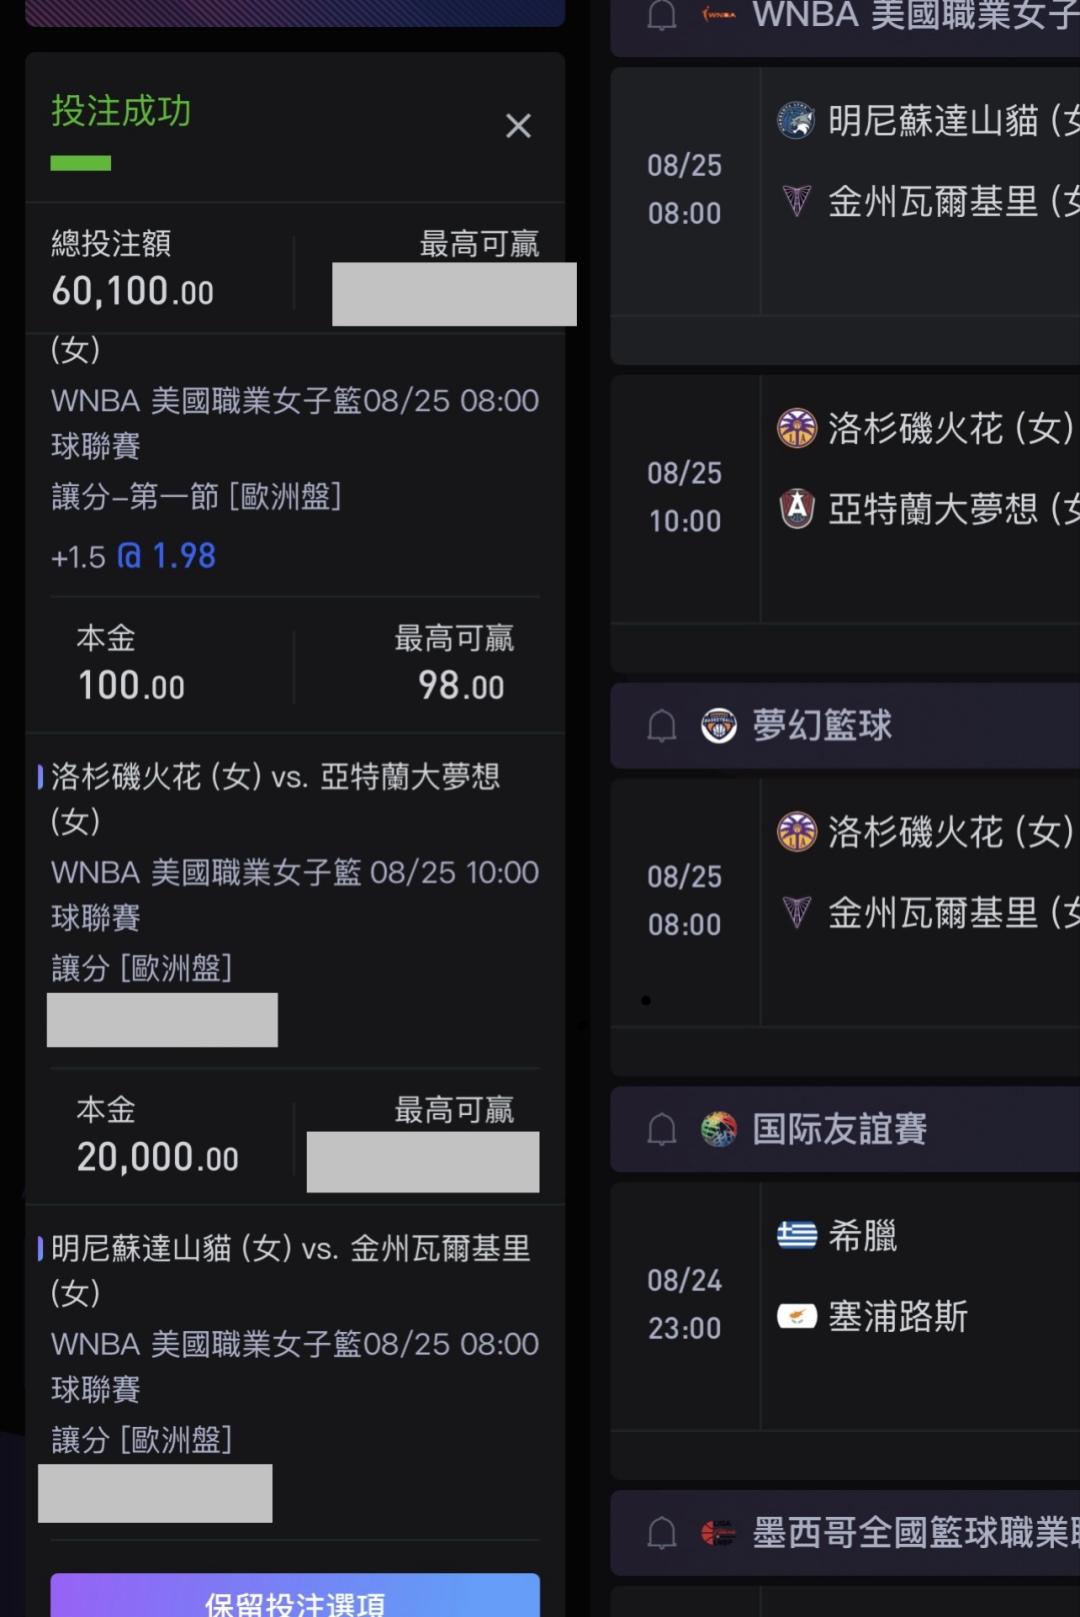Click the 明尼蘇達山貓 team logo icon

pyautogui.click(x=796, y=121)
